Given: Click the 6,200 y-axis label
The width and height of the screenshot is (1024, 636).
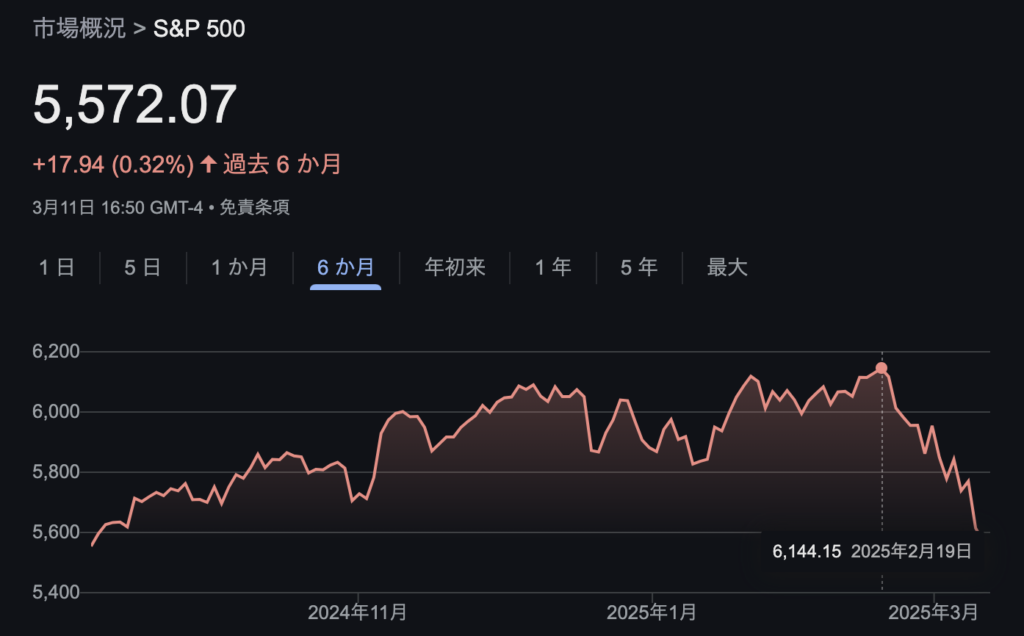Looking at the screenshot, I should 57,352.
